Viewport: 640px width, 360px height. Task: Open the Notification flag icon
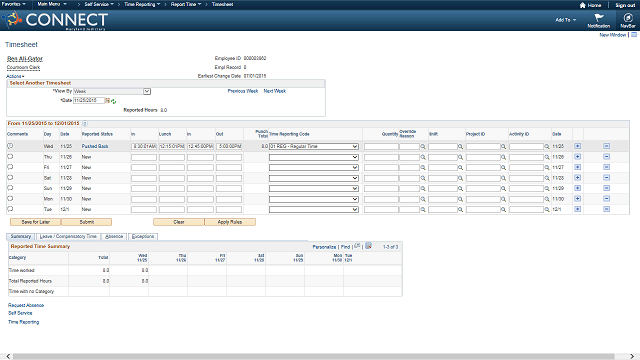point(599,18)
